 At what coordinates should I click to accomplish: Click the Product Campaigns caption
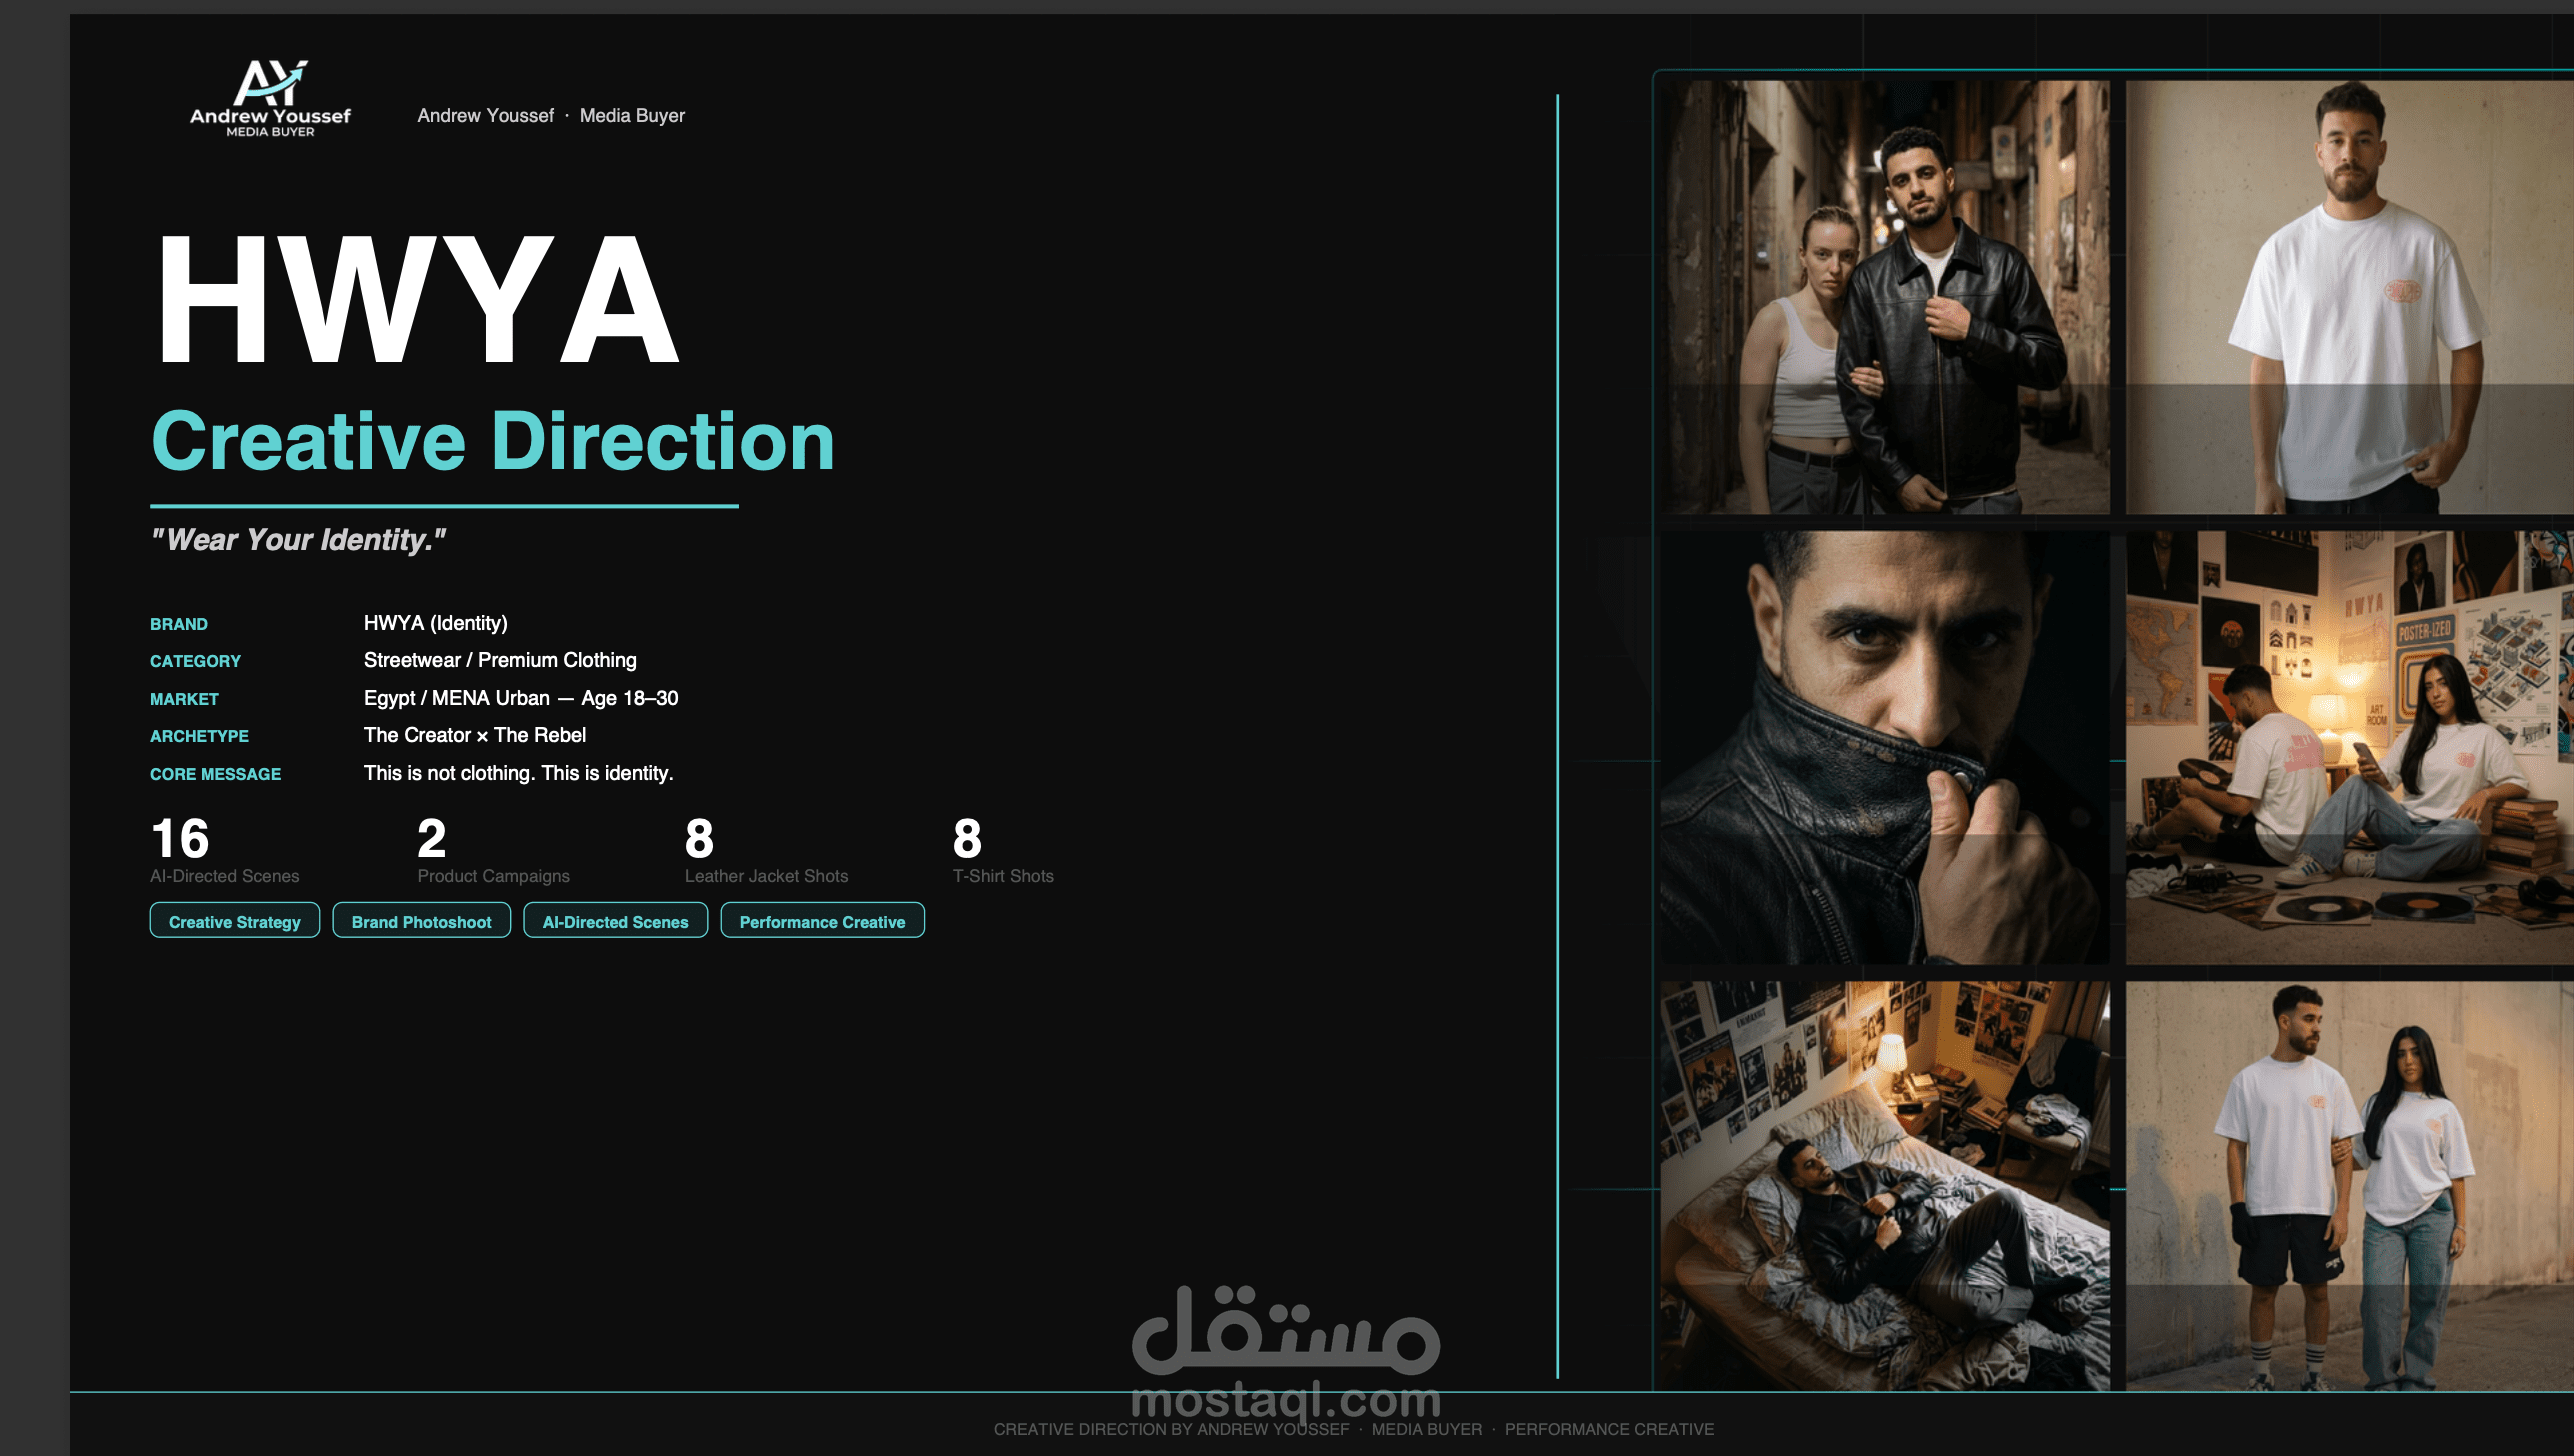click(x=494, y=876)
